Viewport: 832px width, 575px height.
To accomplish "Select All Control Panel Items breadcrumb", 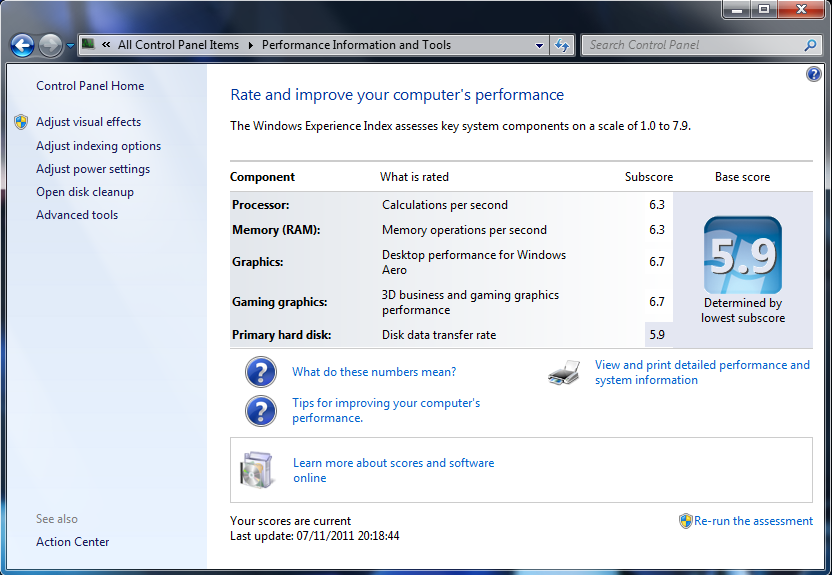I will 178,45.
